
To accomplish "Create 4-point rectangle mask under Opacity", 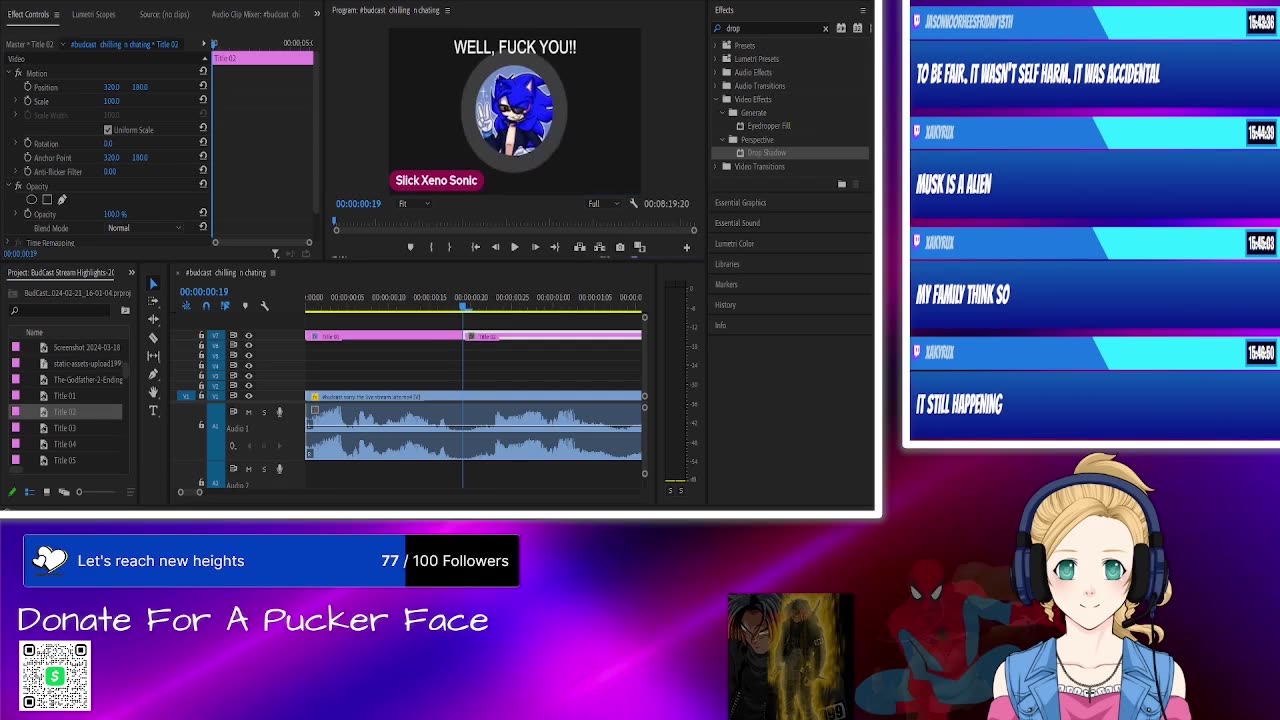I will (47, 200).
